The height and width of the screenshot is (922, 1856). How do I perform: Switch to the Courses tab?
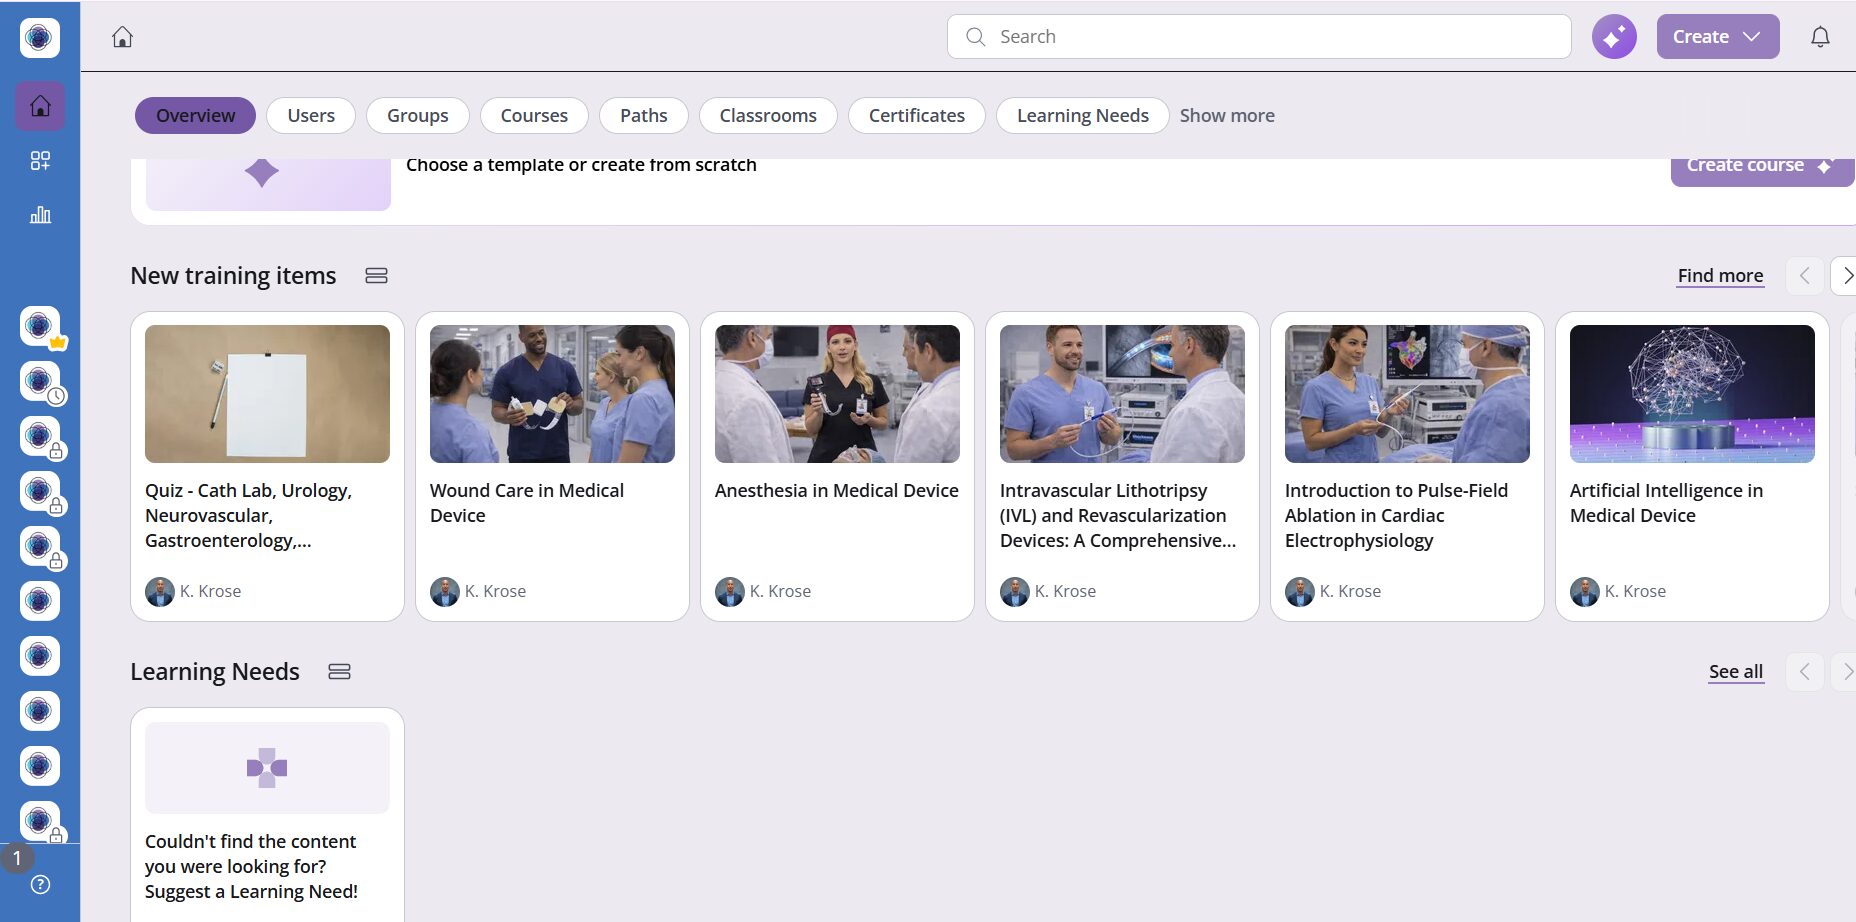(x=534, y=116)
